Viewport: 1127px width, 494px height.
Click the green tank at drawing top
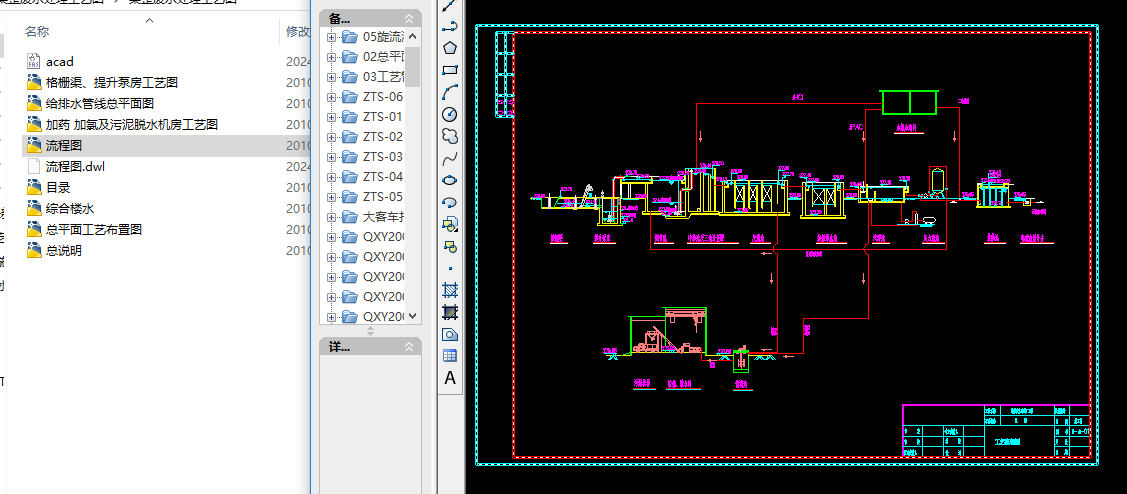pyautogui.click(x=910, y=102)
